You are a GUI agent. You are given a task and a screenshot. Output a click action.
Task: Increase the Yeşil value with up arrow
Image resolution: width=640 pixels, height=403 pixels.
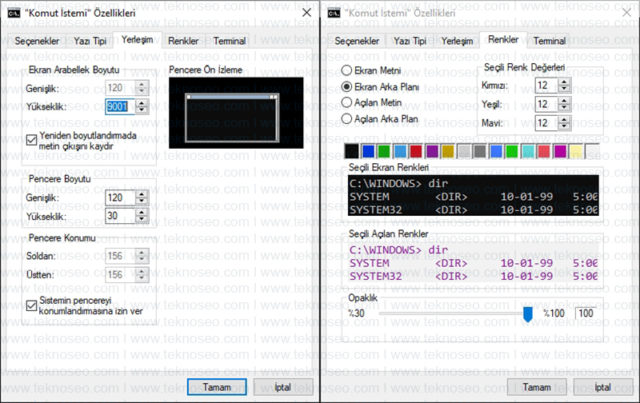click(564, 100)
